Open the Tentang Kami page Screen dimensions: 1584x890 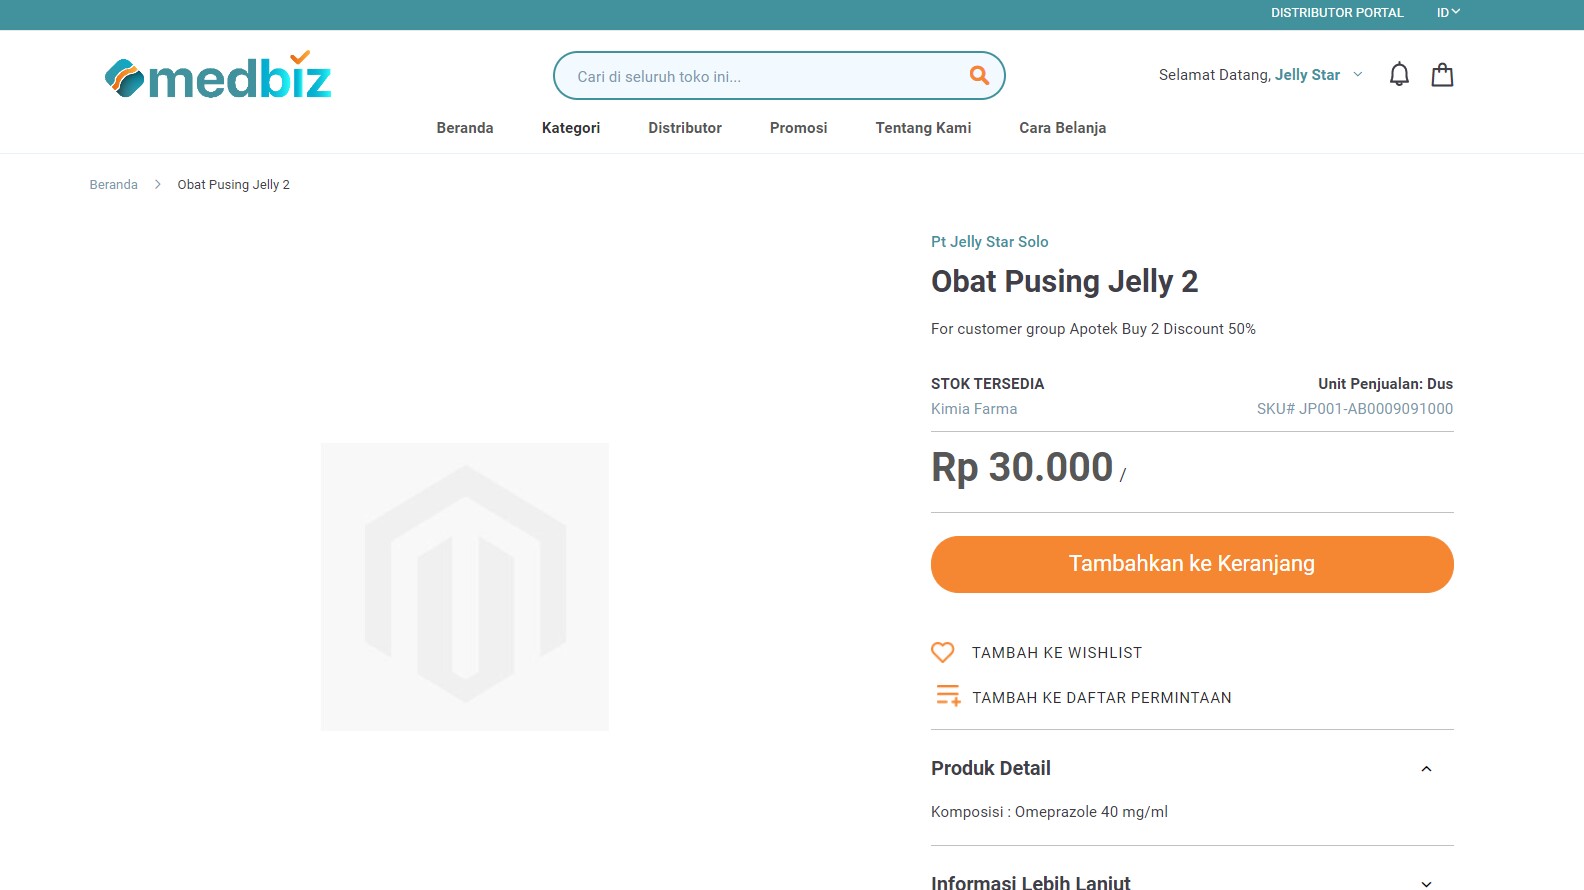point(922,127)
